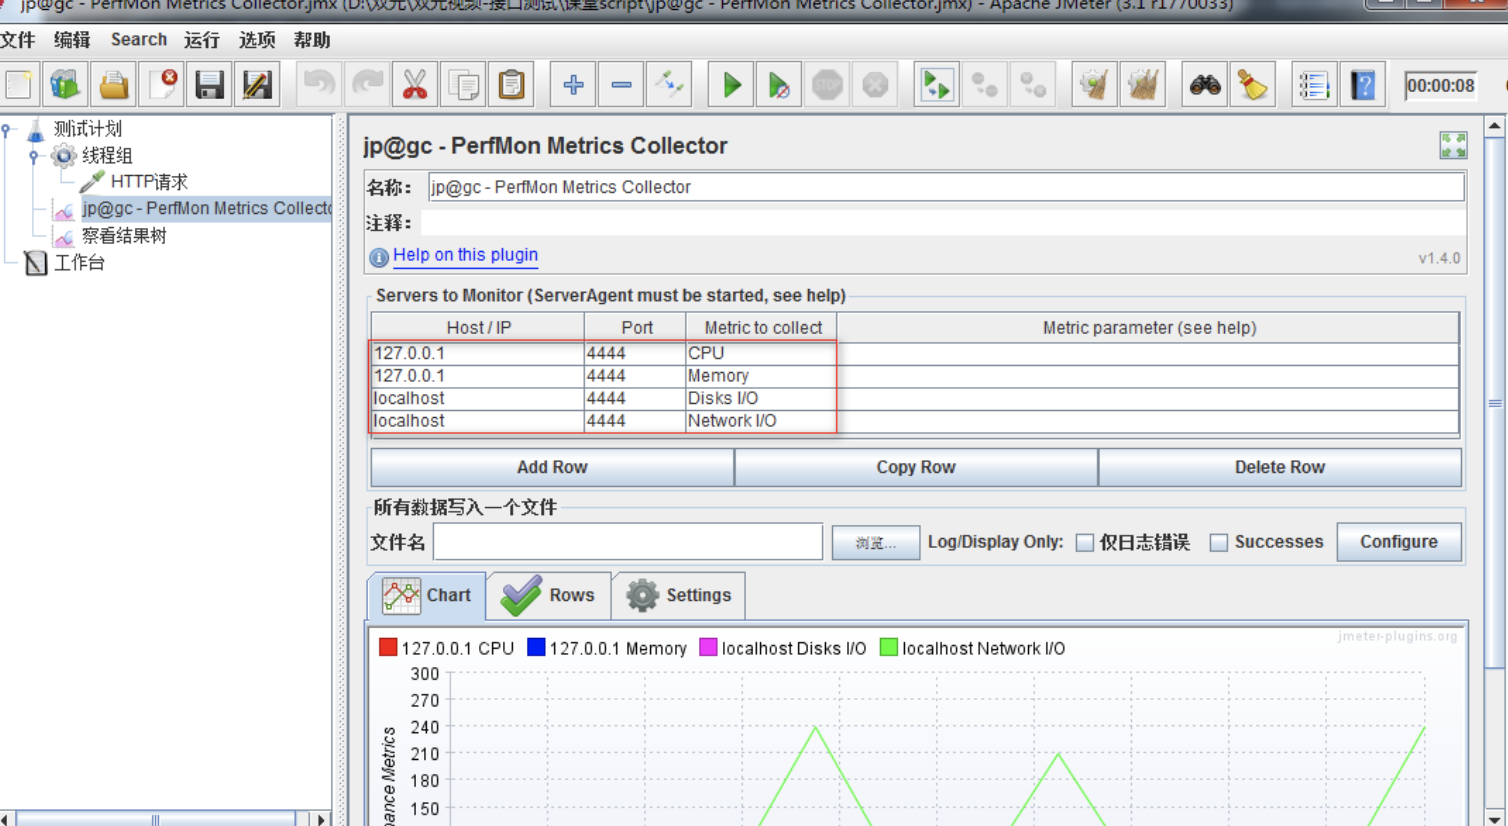
Task: Select the Network I/O metric cell
Action: click(761, 421)
